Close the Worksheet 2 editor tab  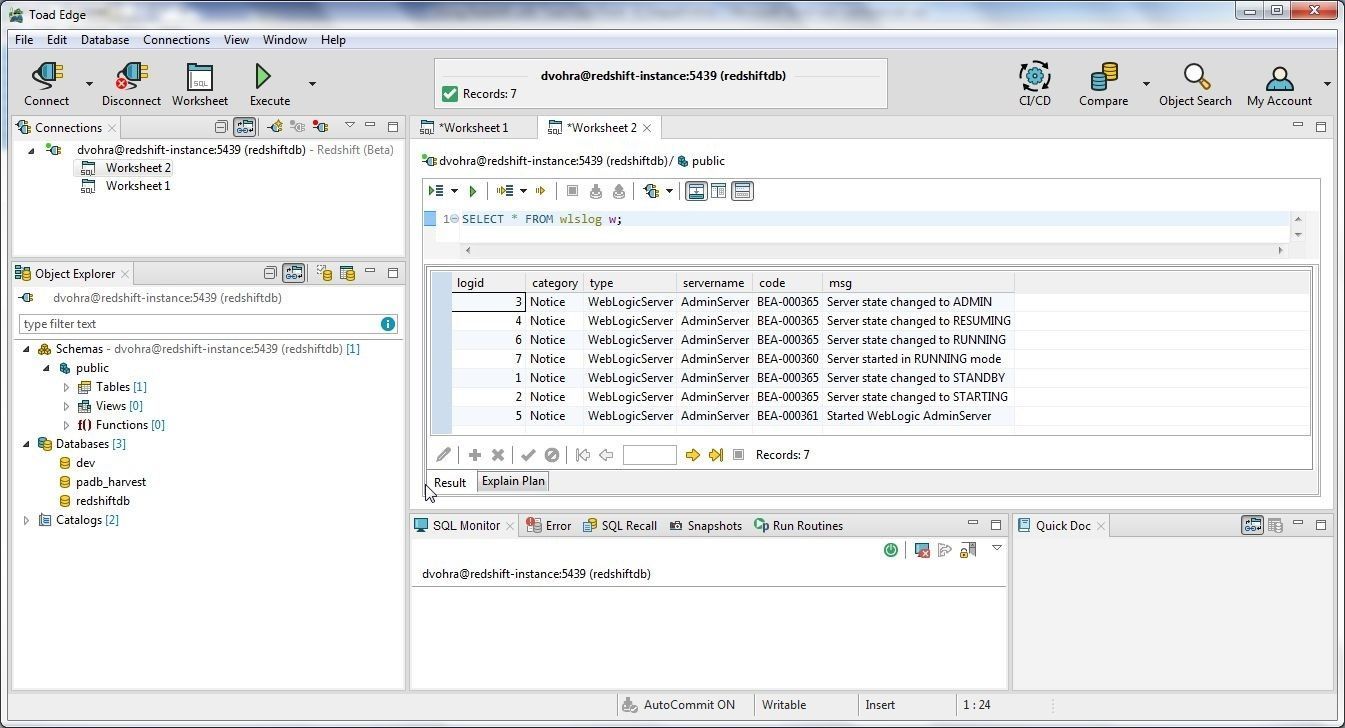tap(647, 128)
